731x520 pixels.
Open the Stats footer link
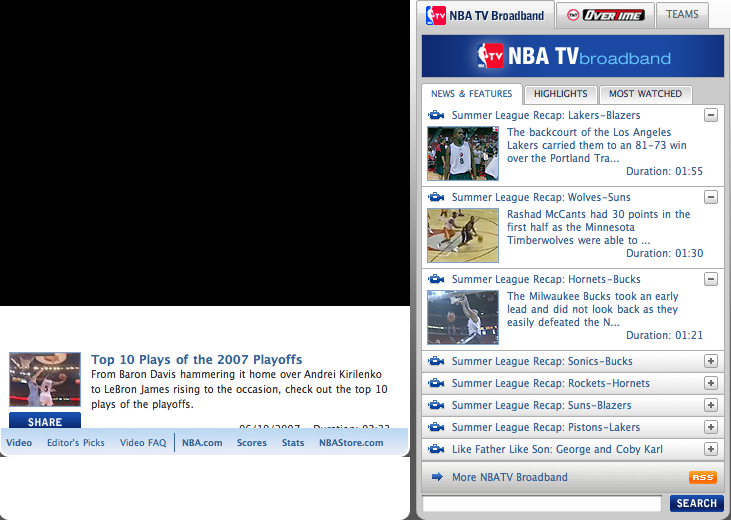[x=293, y=443]
